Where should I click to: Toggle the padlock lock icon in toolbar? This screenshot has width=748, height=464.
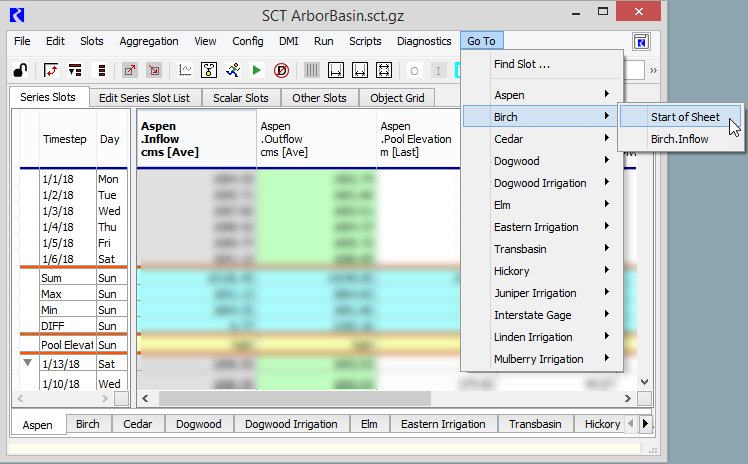click(x=19, y=71)
